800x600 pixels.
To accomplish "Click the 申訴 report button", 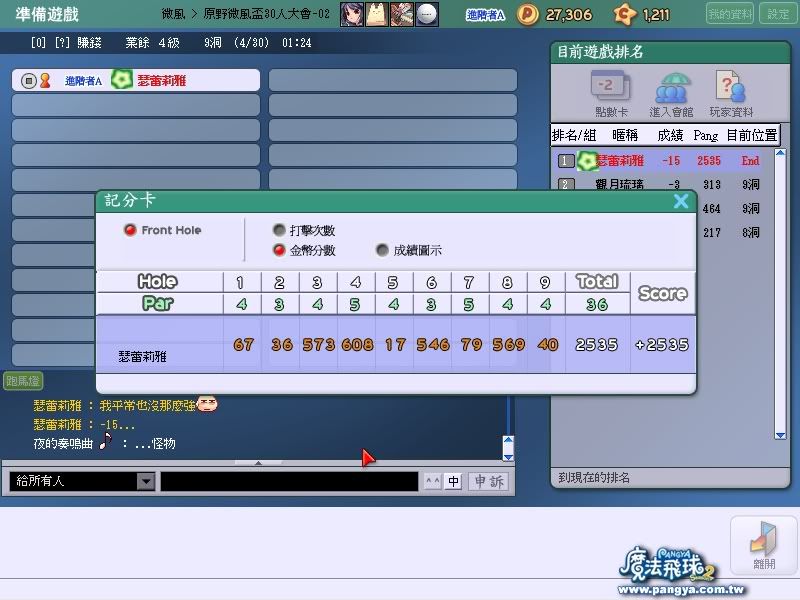I will (x=488, y=481).
